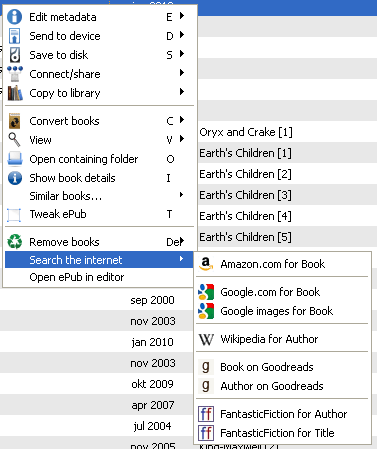Click the Google images for Book icon
The height and width of the screenshot is (449, 377).
click(x=206, y=311)
